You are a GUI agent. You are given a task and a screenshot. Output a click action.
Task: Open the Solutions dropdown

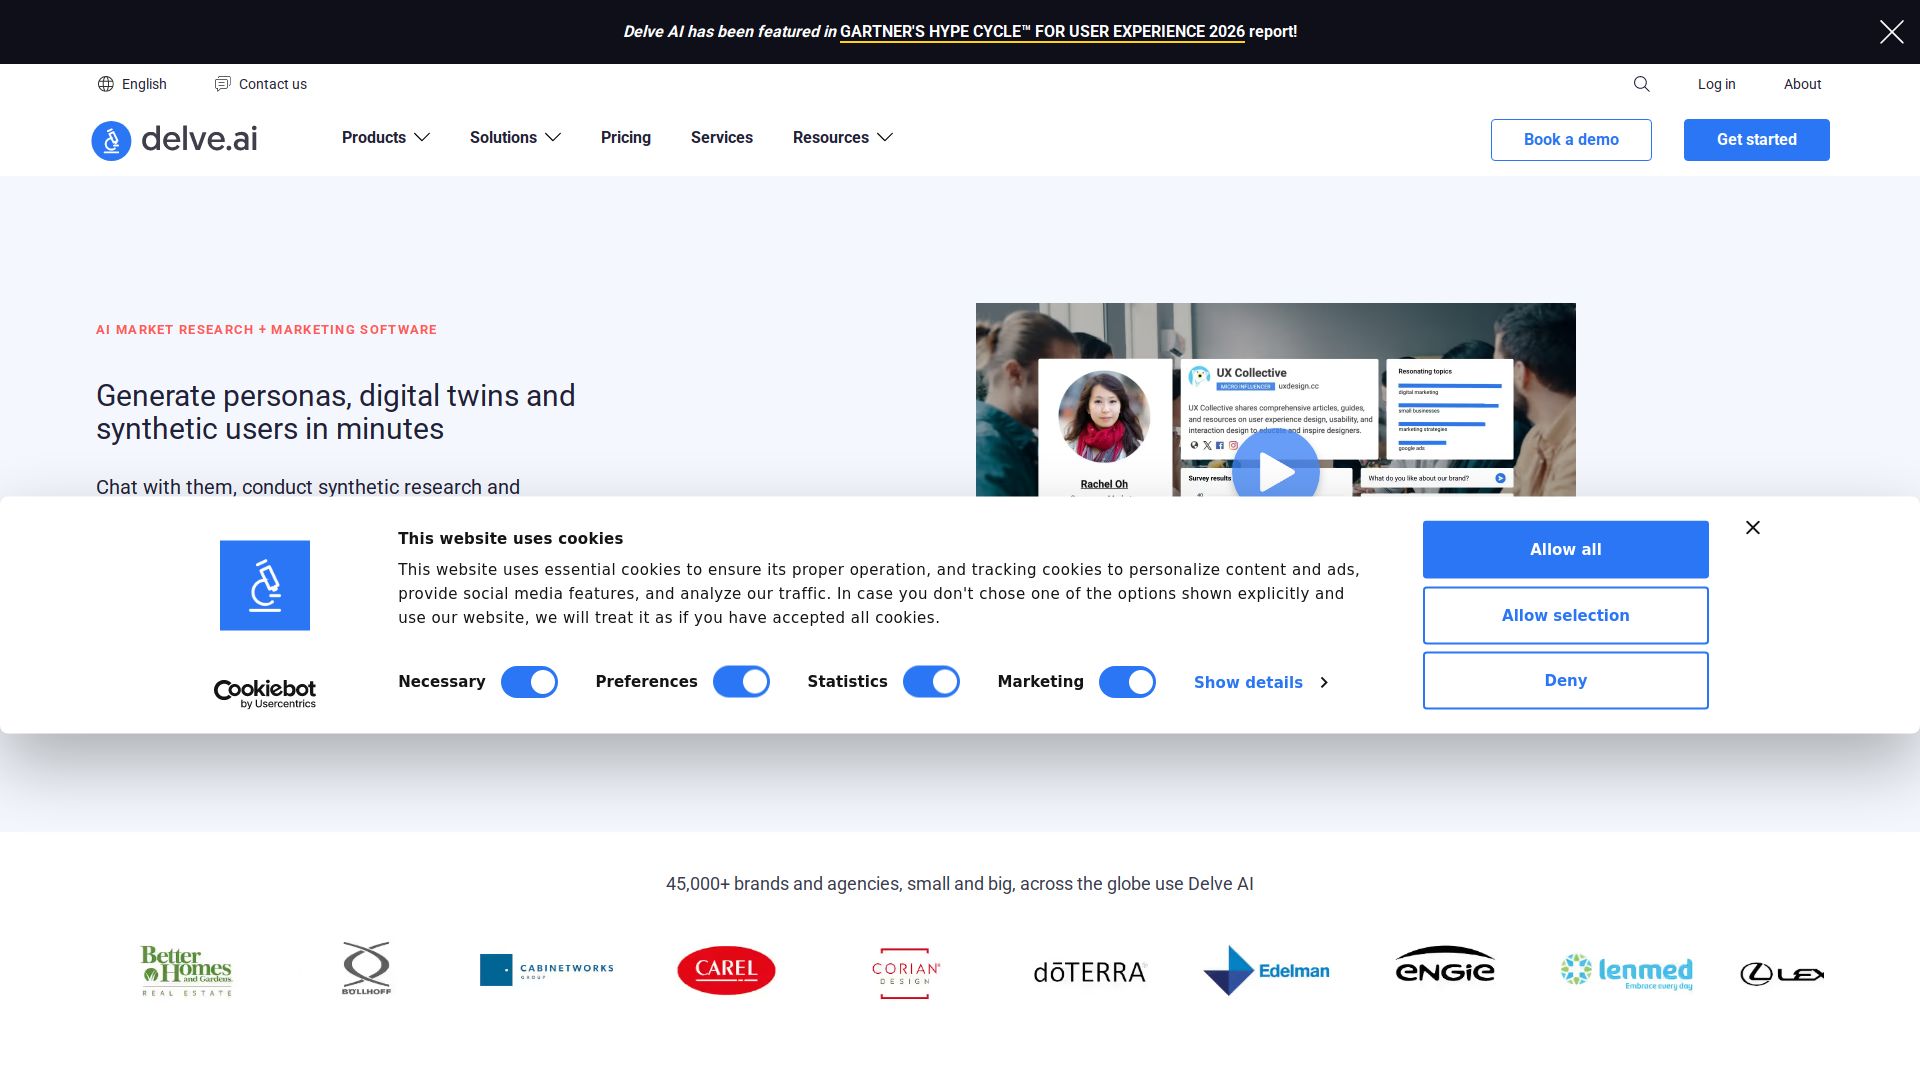click(515, 138)
